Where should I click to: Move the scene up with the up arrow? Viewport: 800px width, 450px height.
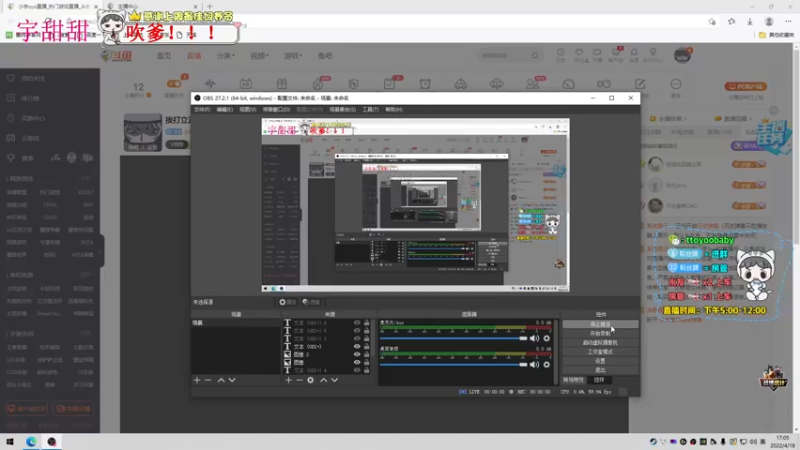coord(221,380)
